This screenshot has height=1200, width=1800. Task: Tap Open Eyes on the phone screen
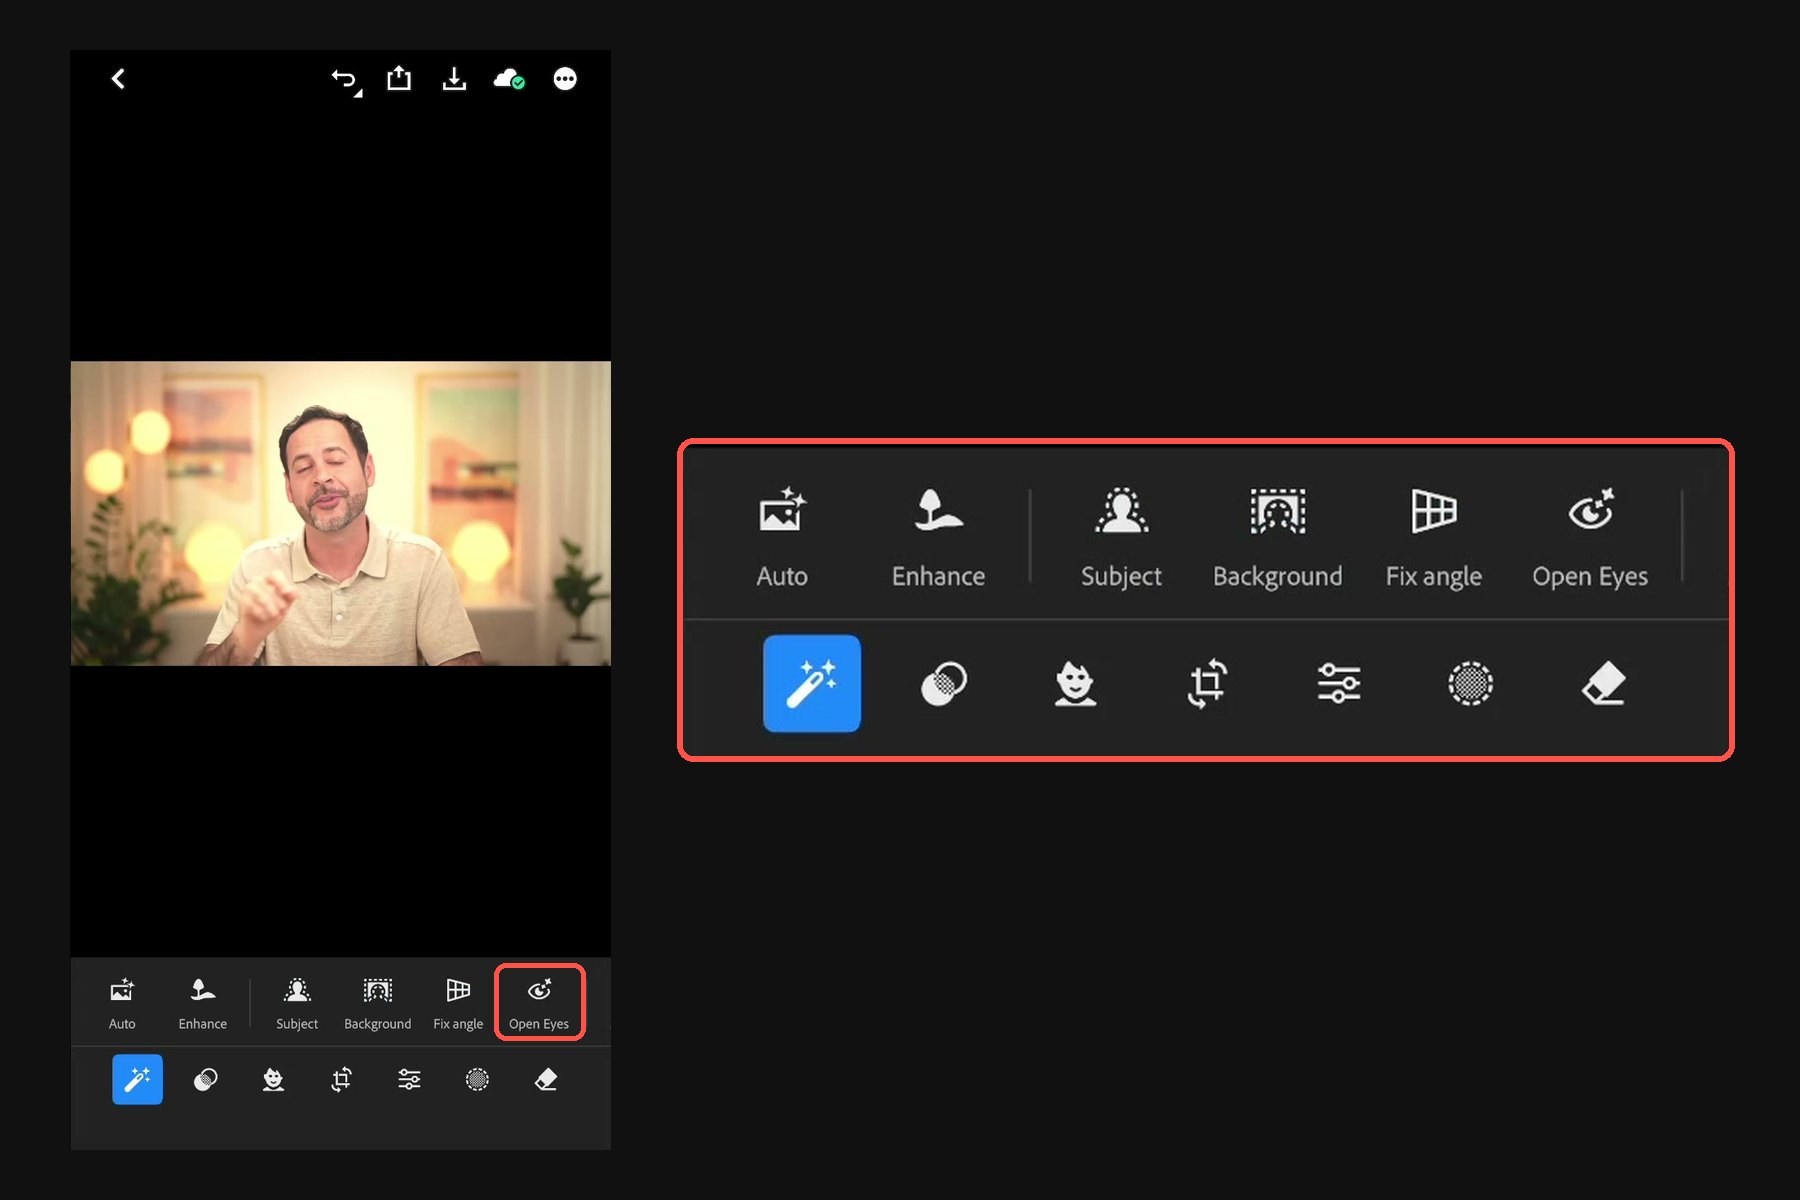click(x=539, y=1004)
